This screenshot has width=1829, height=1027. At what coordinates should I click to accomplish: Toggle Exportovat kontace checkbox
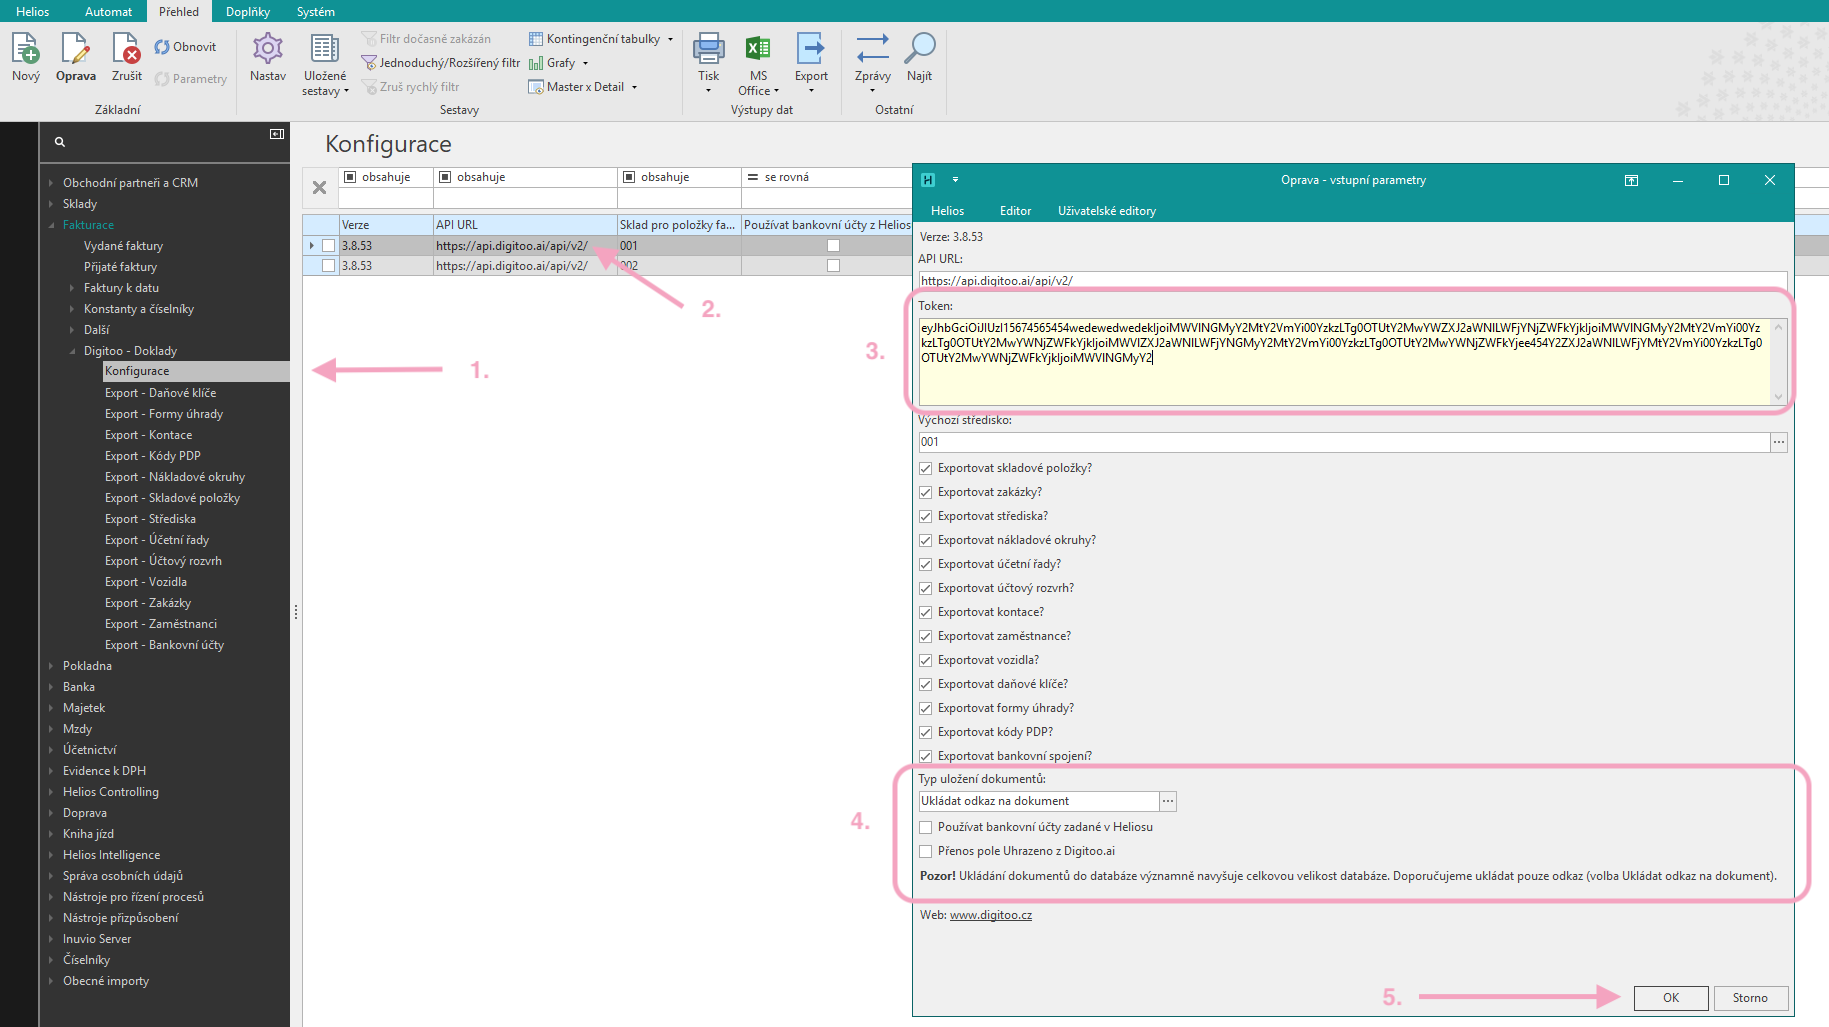926,612
